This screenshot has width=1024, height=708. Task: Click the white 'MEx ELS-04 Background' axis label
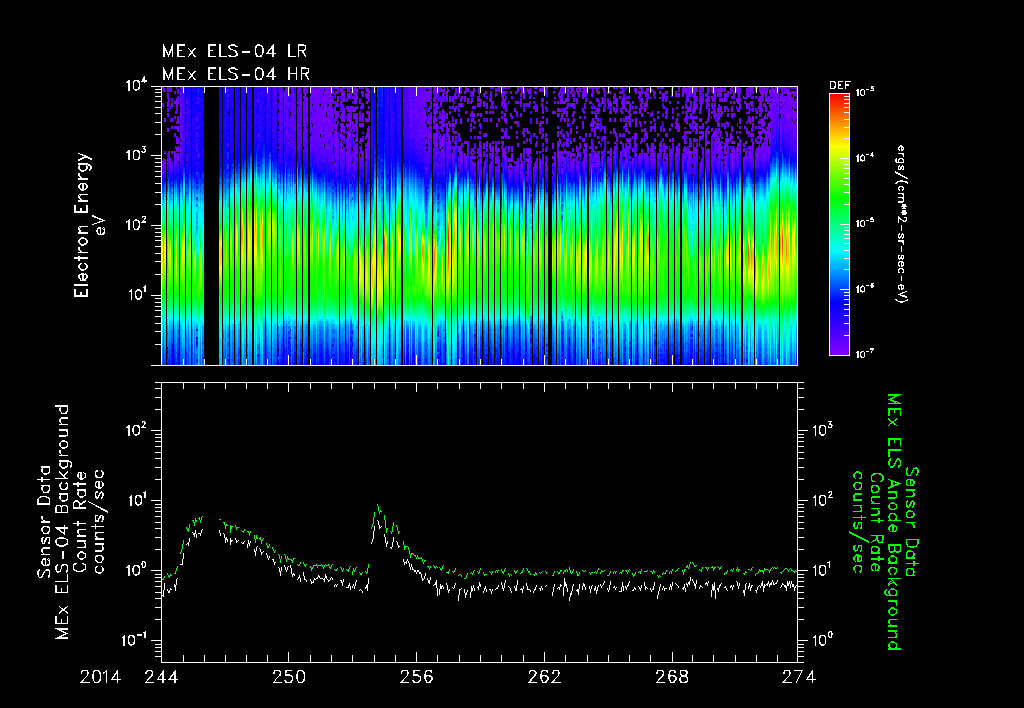62,521
